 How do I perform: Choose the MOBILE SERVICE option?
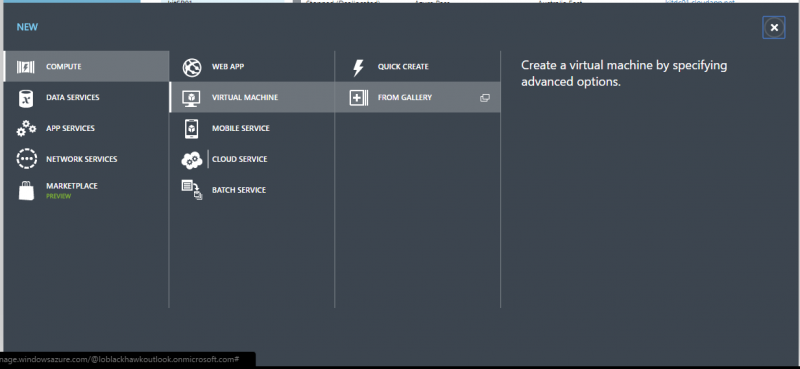pyautogui.click(x=252, y=128)
